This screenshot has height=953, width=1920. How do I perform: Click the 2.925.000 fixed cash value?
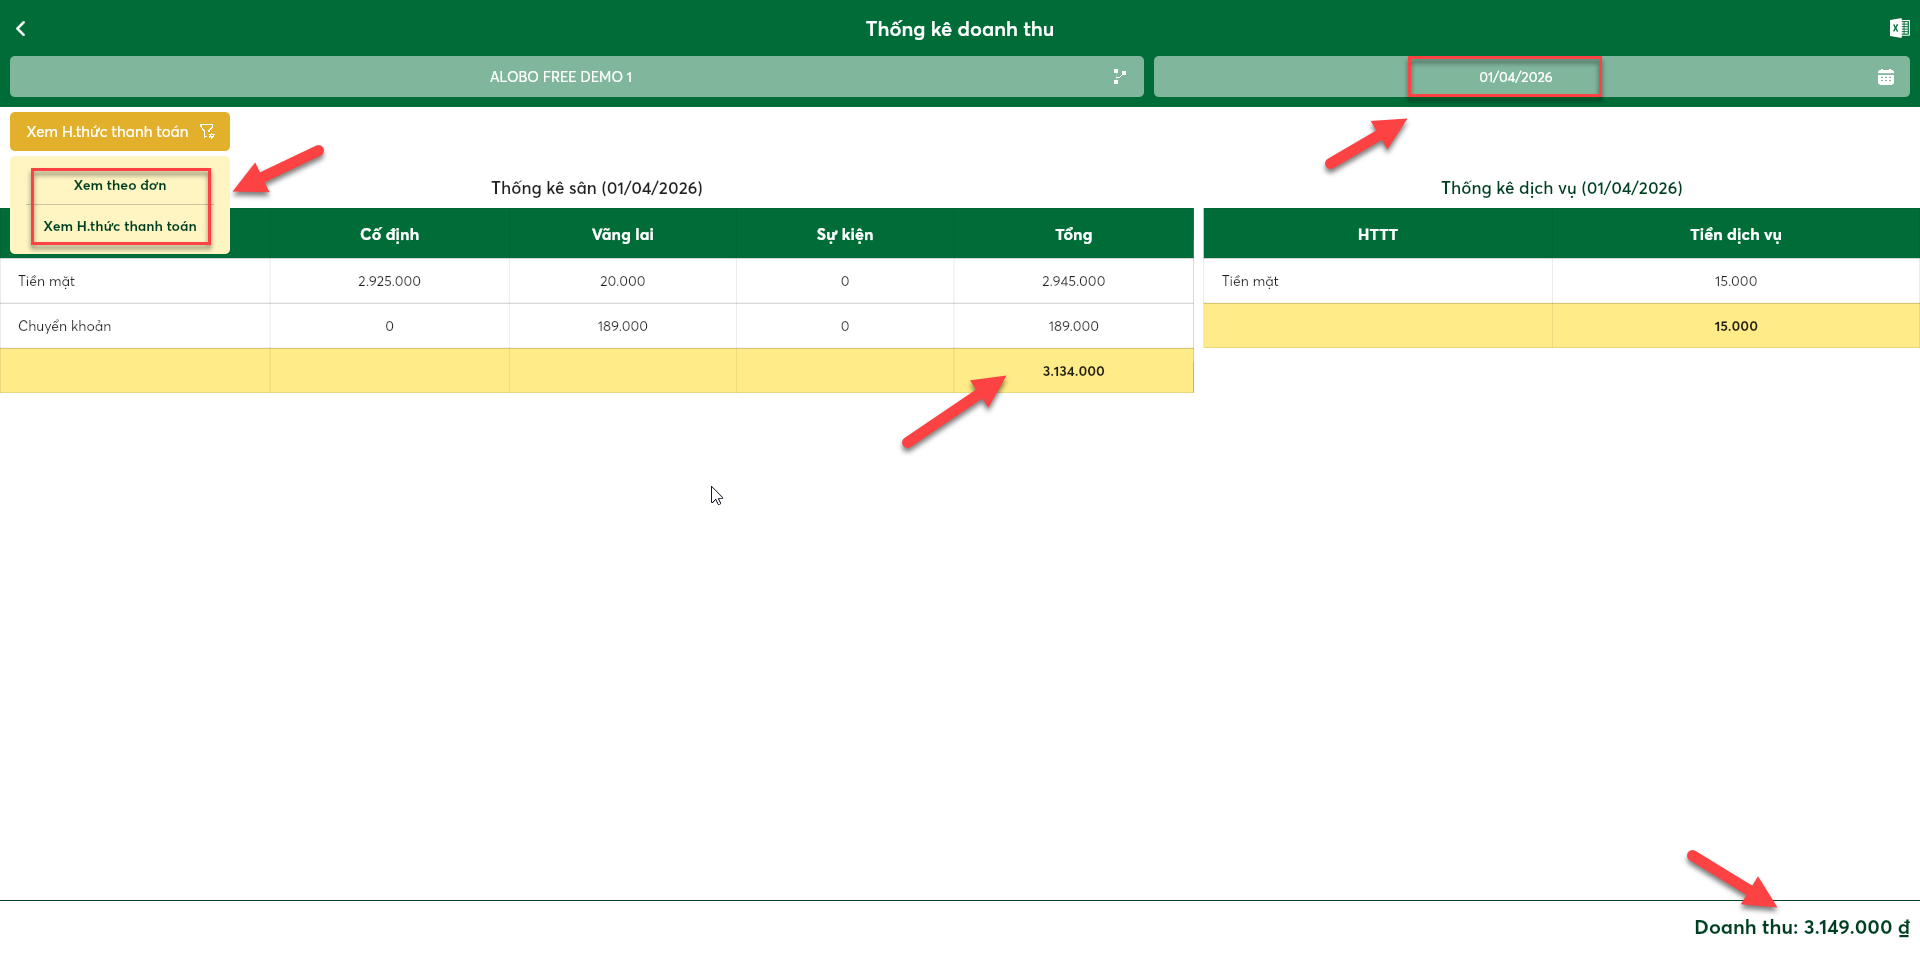click(389, 281)
